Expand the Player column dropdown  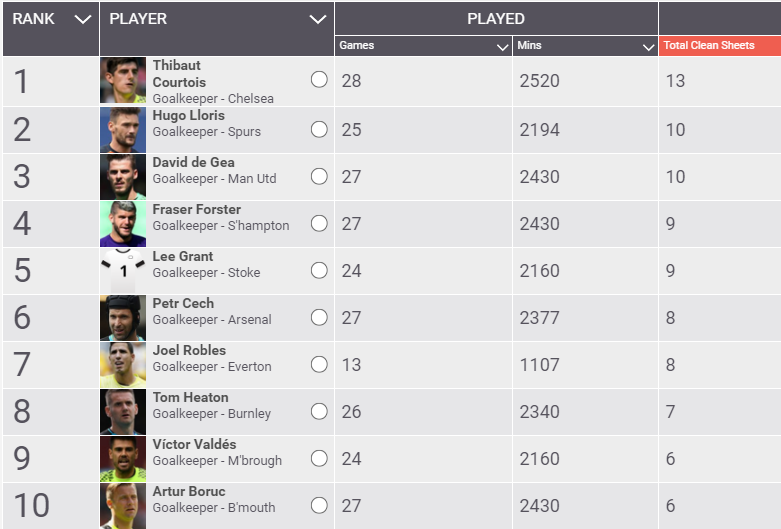(318, 19)
